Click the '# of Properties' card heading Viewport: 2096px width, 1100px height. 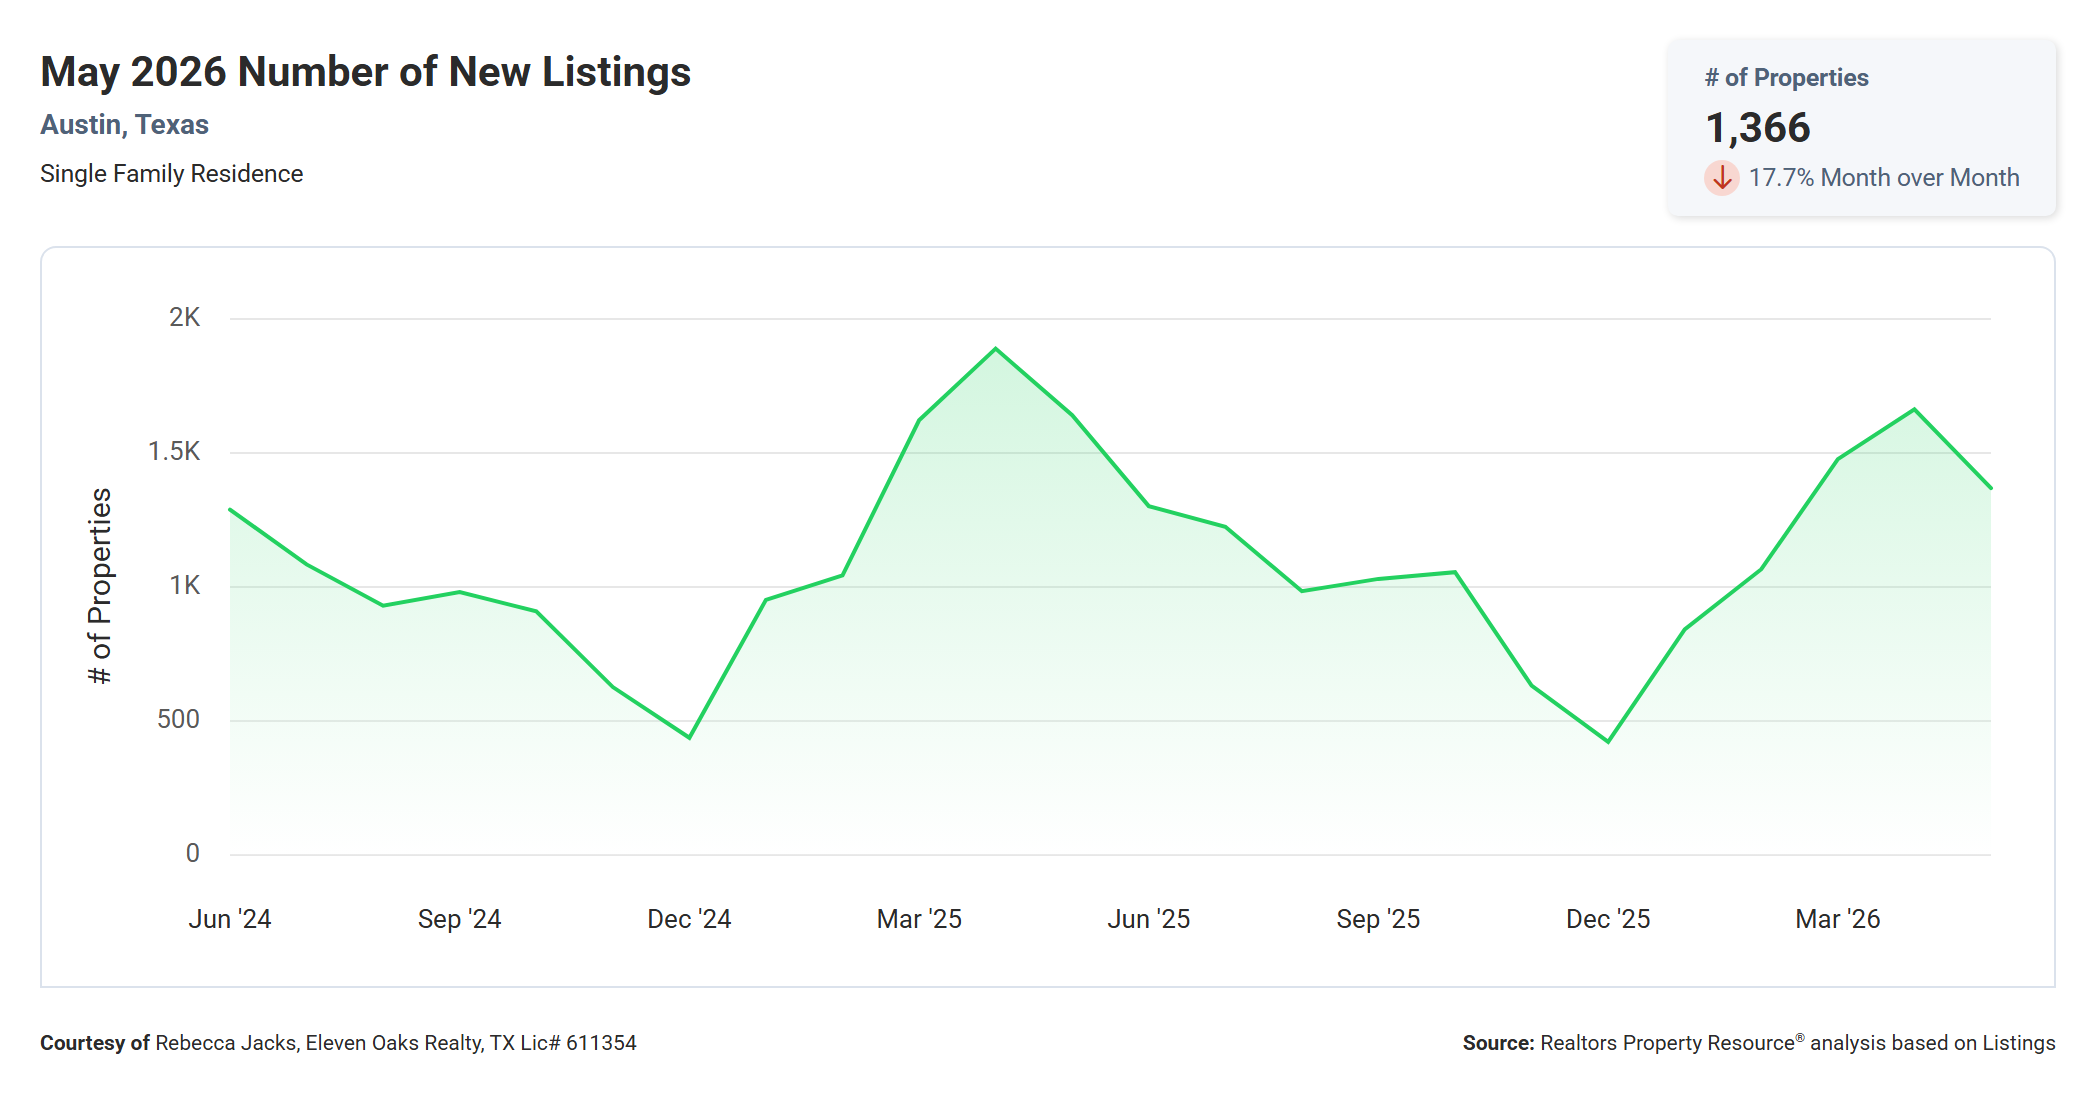click(1786, 78)
